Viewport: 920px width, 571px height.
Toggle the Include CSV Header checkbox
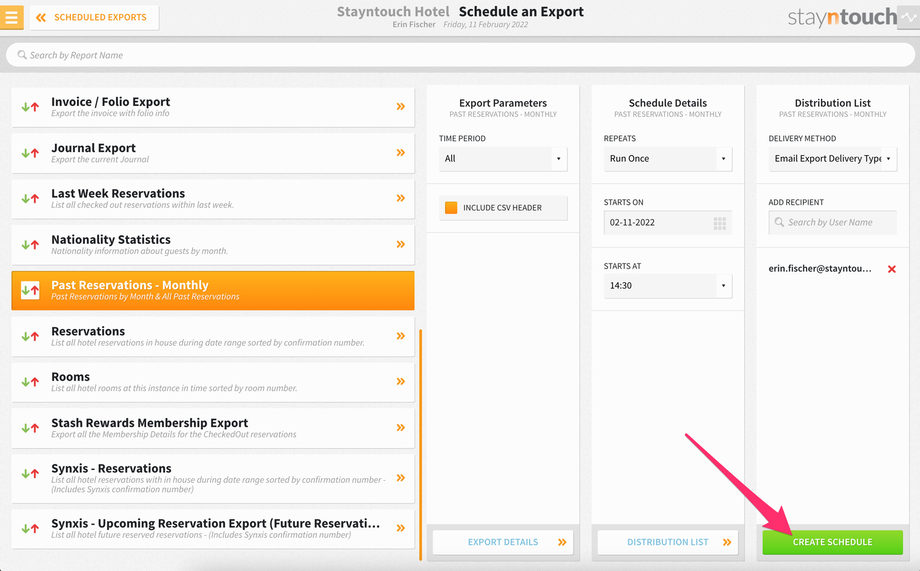click(x=451, y=208)
